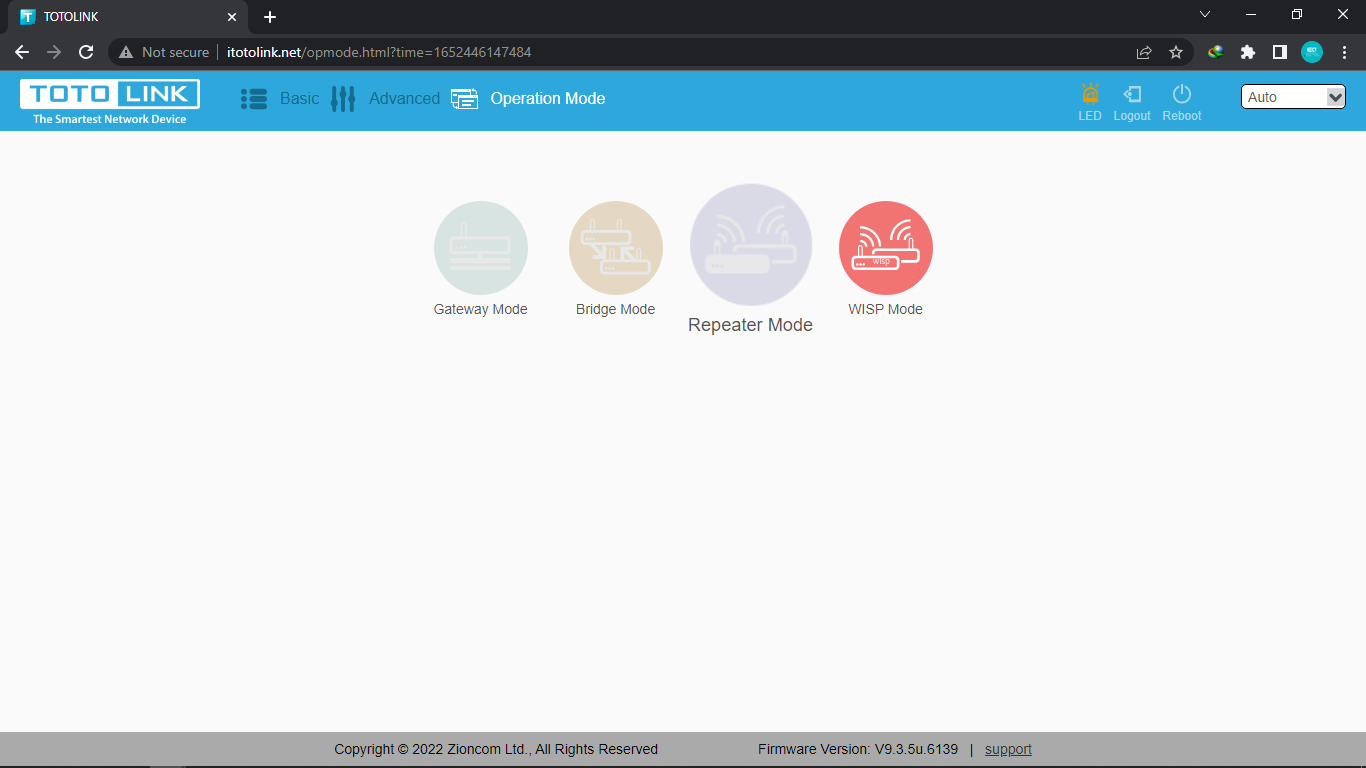This screenshot has width=1366, height=768.
Task: Click the share page icon
Action: point(1144,52)
